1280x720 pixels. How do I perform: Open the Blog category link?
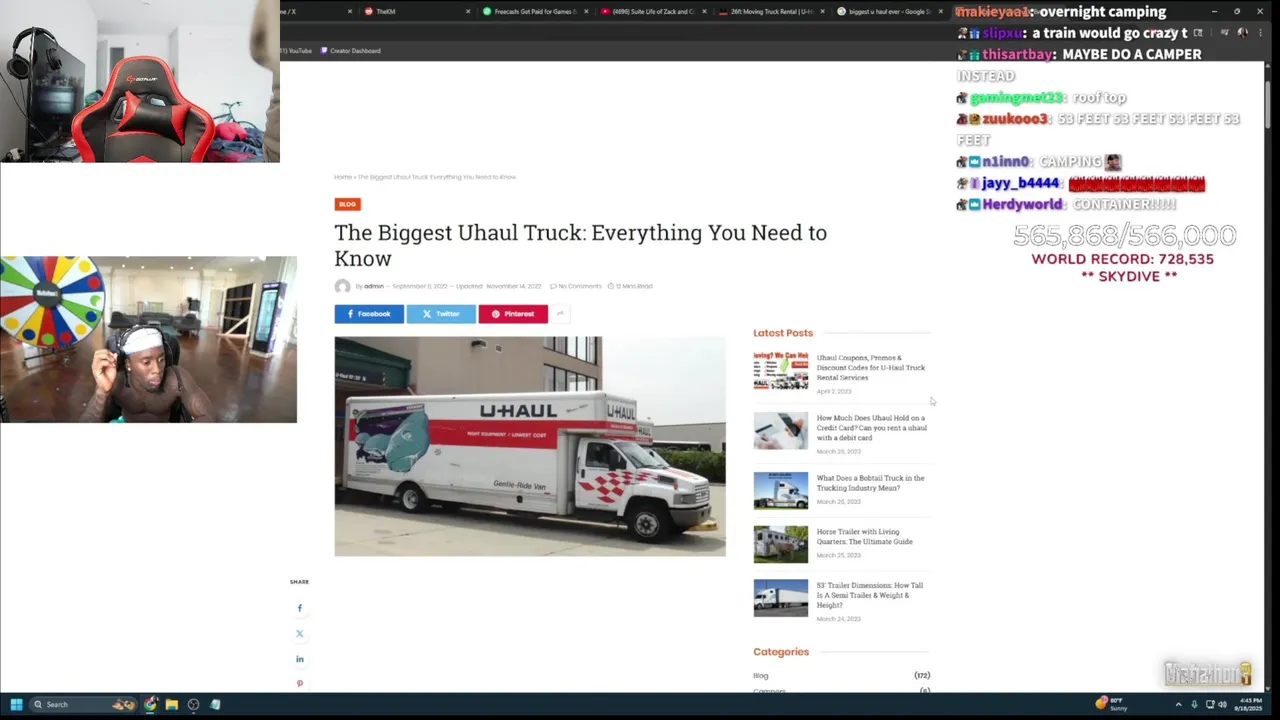761,676
